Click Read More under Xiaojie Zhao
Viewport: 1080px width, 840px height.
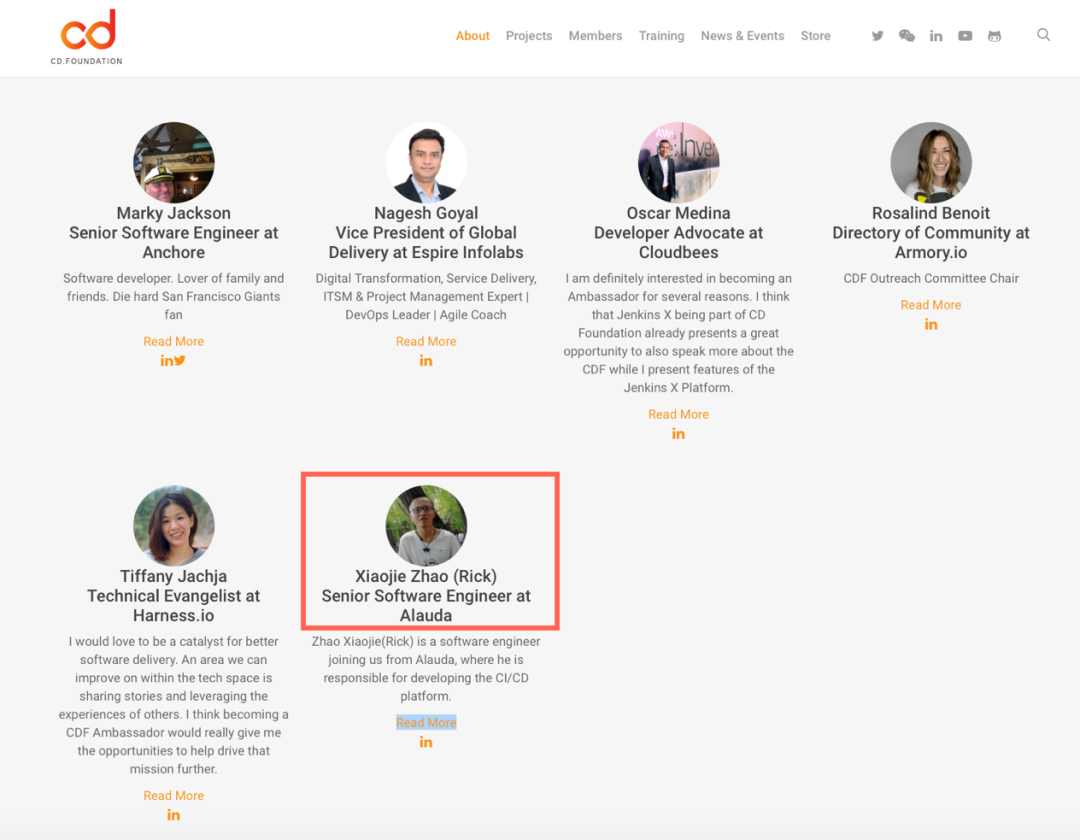tap(426, 723)
